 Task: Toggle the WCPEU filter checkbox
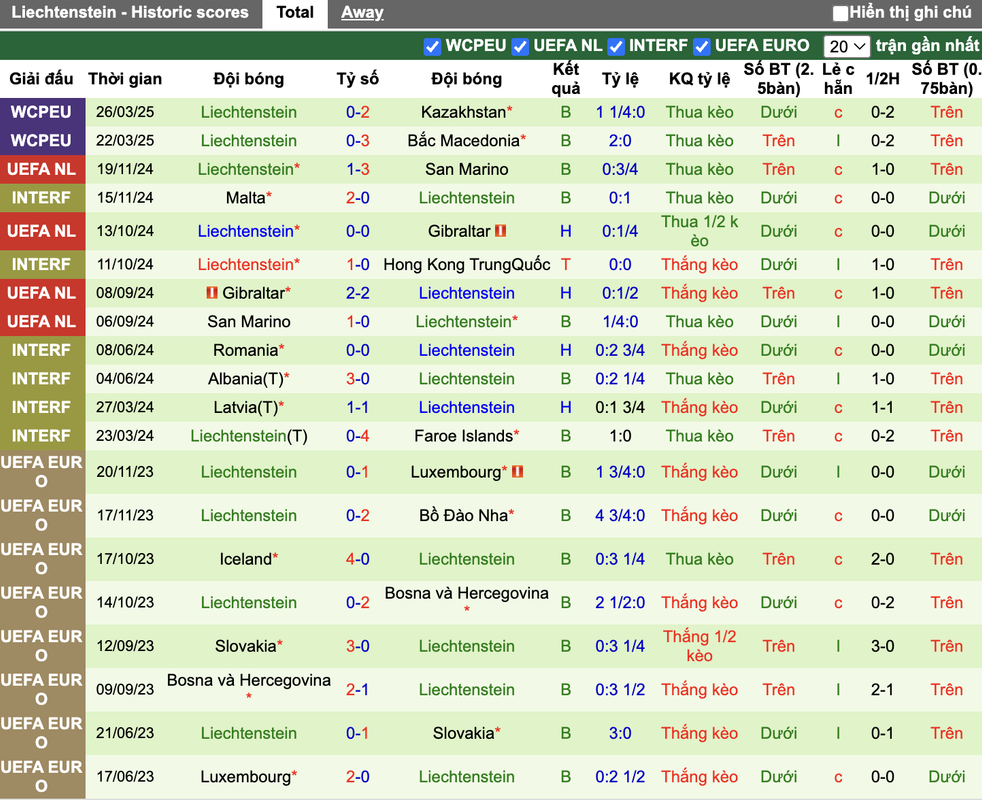[x=432, y=46]
